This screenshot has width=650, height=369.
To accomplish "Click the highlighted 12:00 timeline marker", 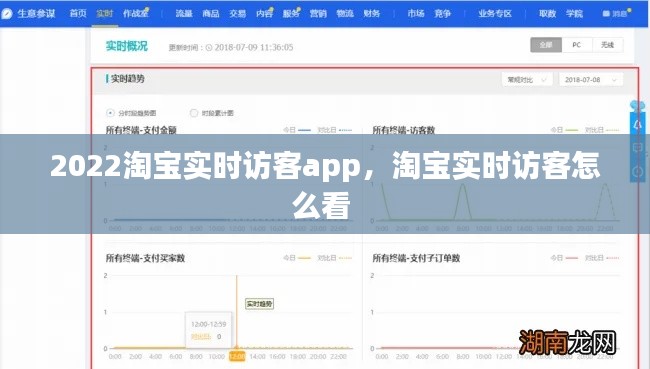I will tap(237, 356).
